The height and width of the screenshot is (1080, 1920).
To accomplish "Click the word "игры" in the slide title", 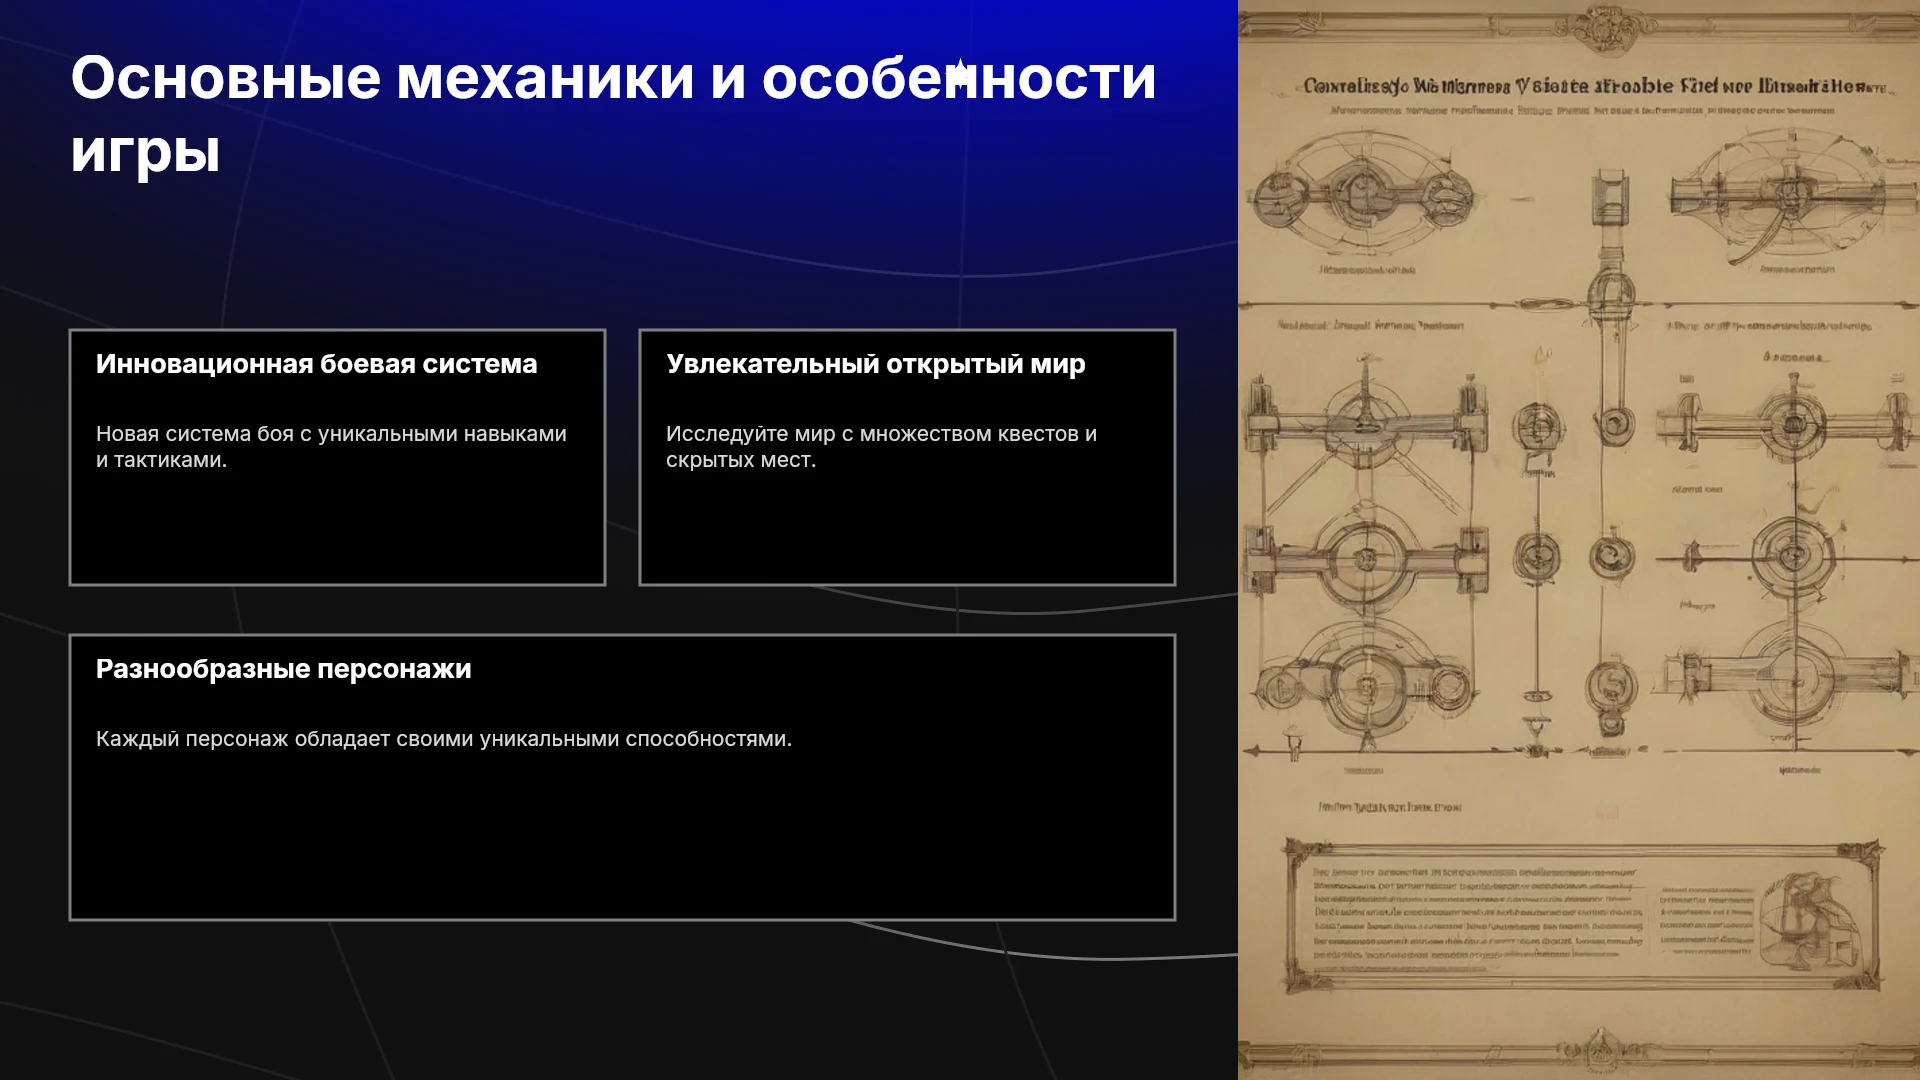I will pos(145,152).
